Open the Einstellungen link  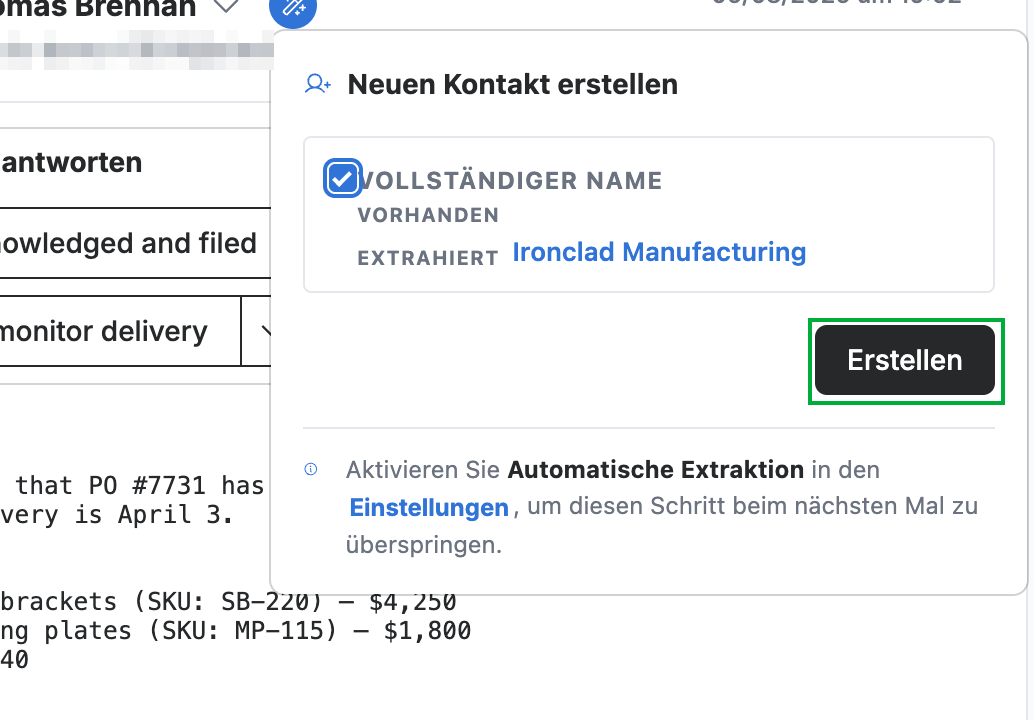pos(429,507)
